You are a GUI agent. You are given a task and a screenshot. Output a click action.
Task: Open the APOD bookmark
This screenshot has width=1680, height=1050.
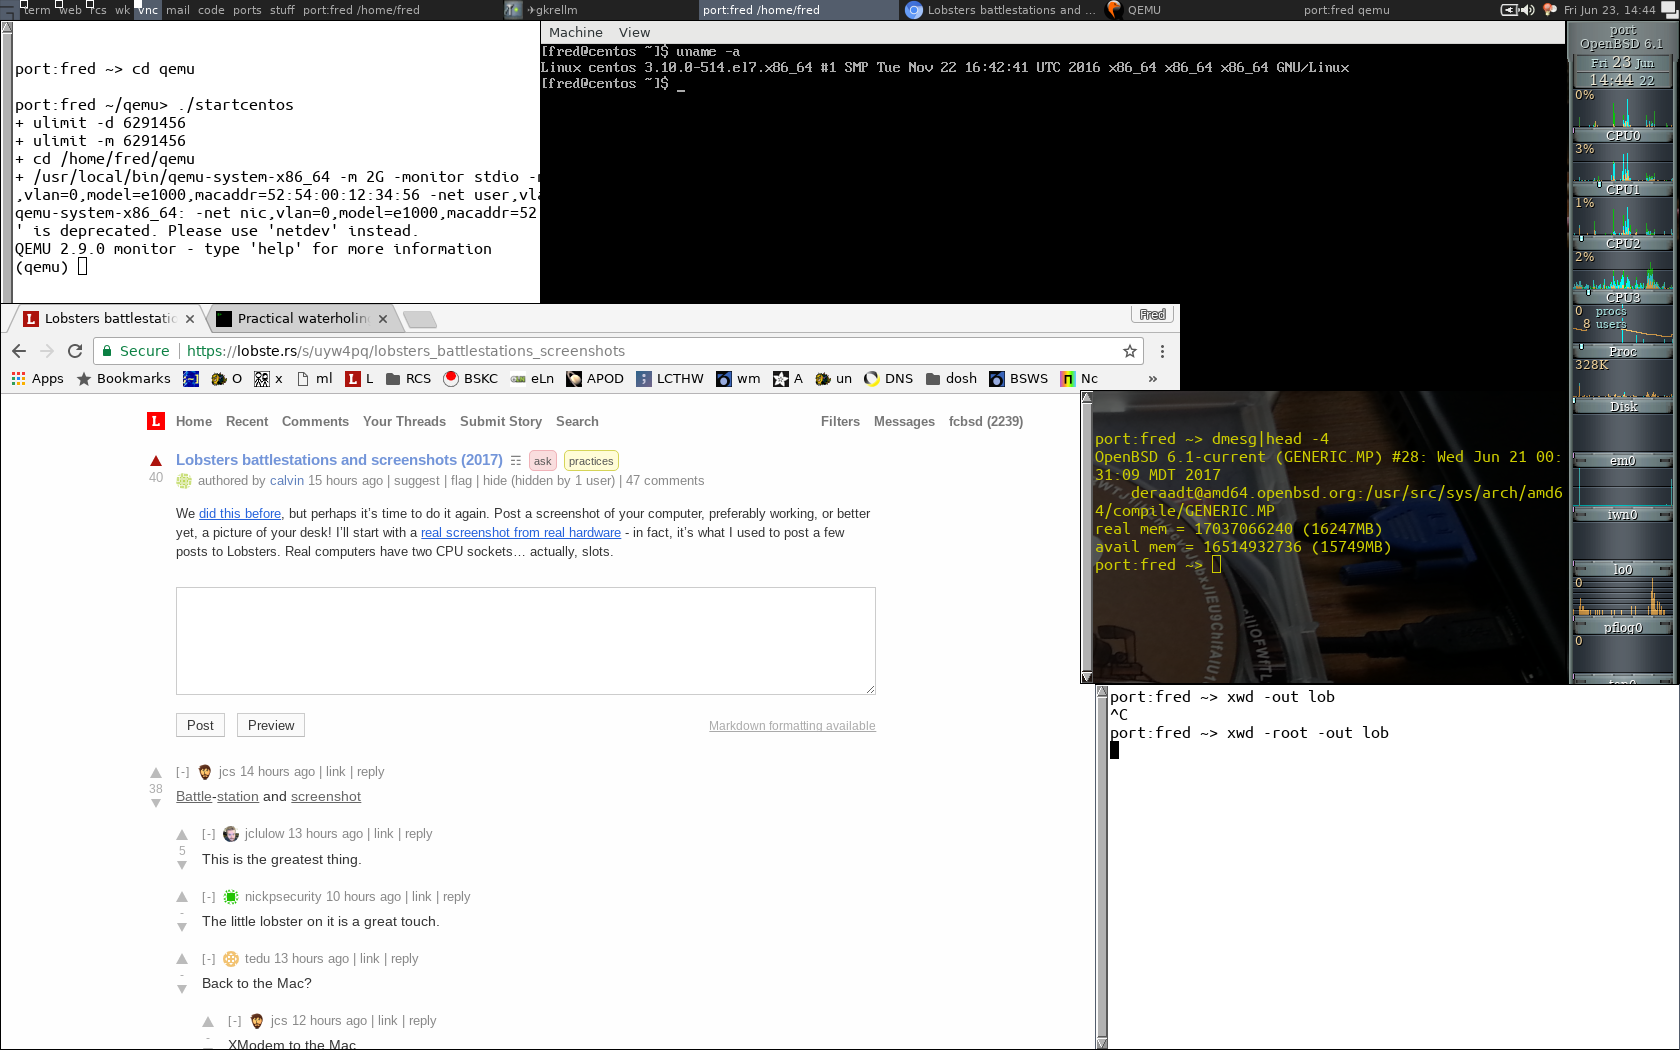click(x=595, y=378)
